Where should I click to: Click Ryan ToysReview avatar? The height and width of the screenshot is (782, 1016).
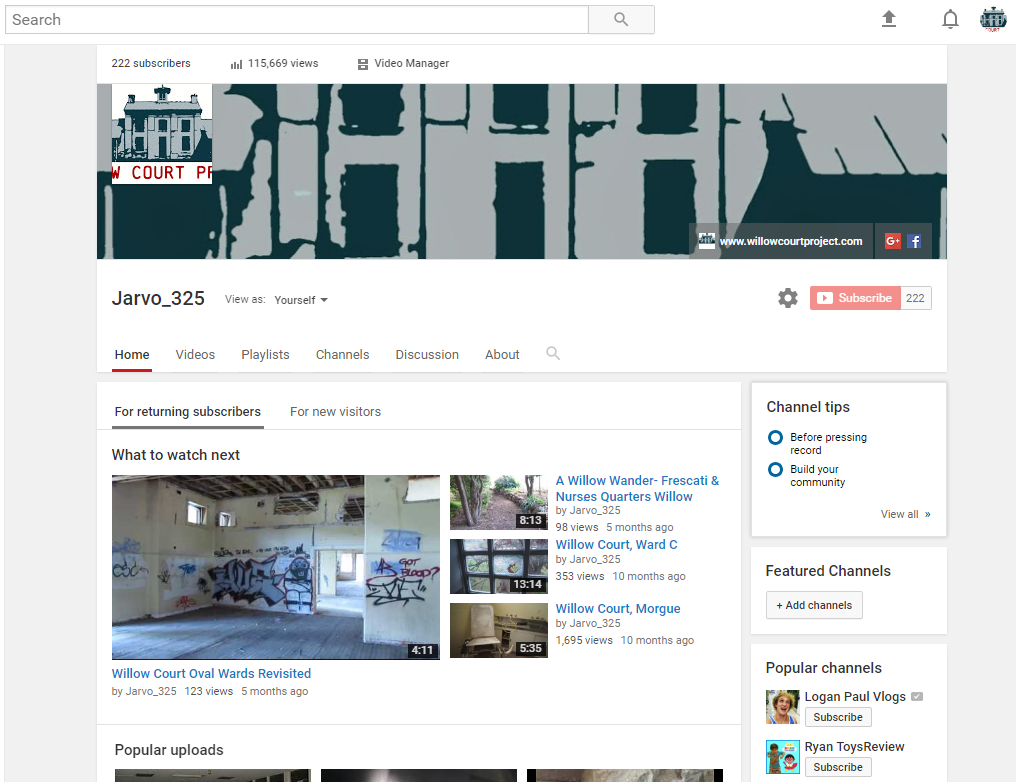coord(783,757)
